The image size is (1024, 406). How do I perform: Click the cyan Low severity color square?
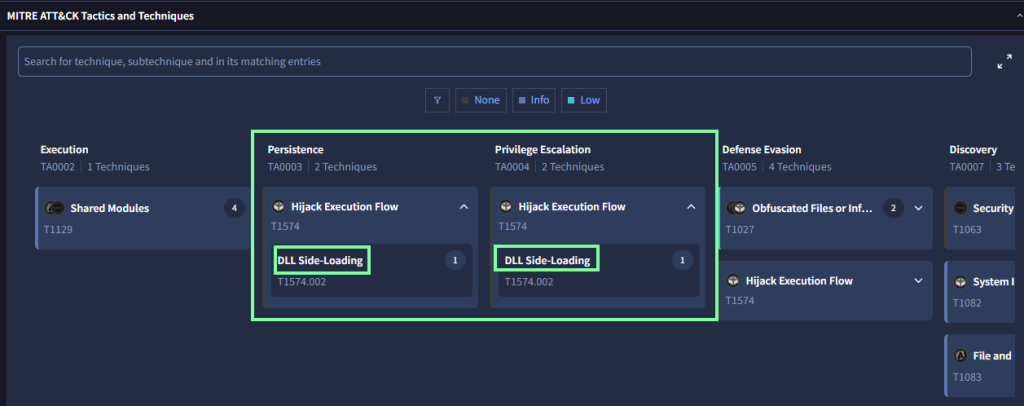point(570,100)
